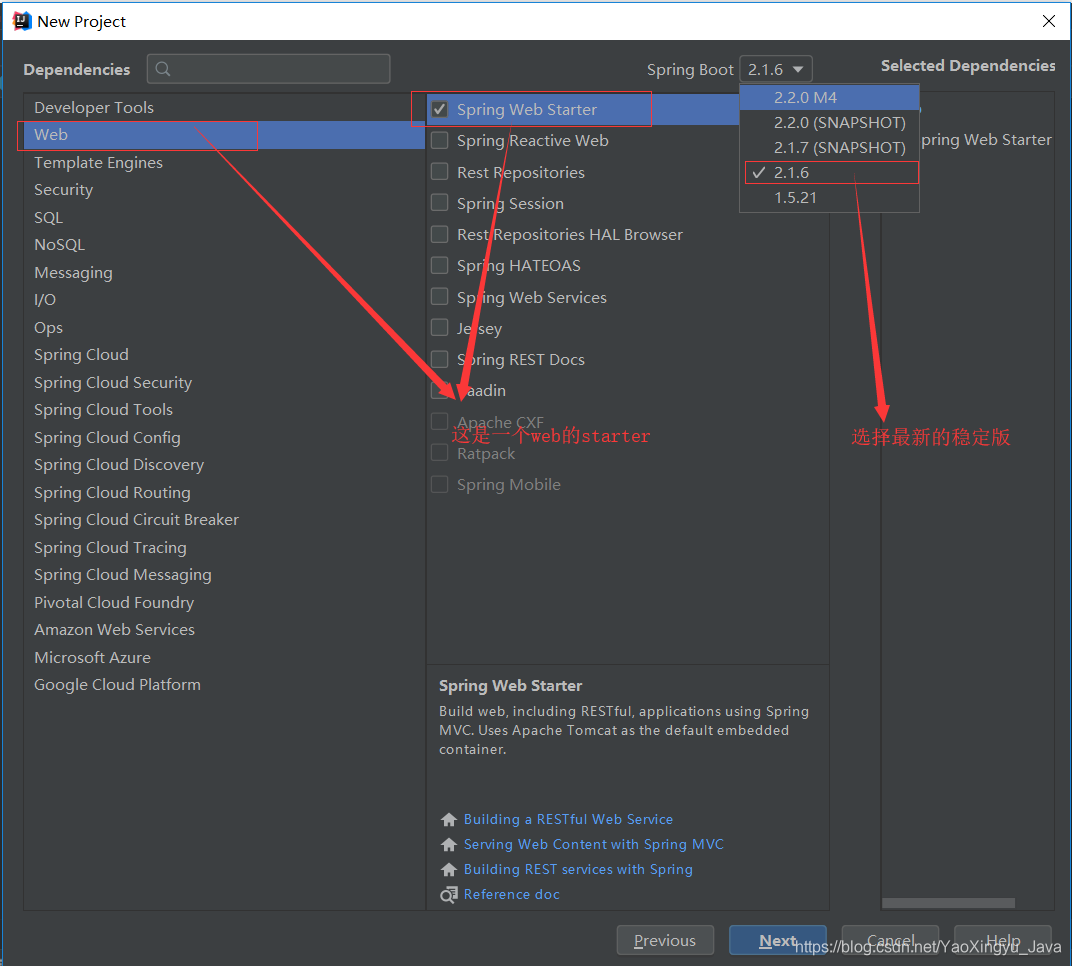The width and height of the screenshot is (1072, 966).
Task: Click home icon beside Building a RESTful Web Service
Action: click(448, 819)
